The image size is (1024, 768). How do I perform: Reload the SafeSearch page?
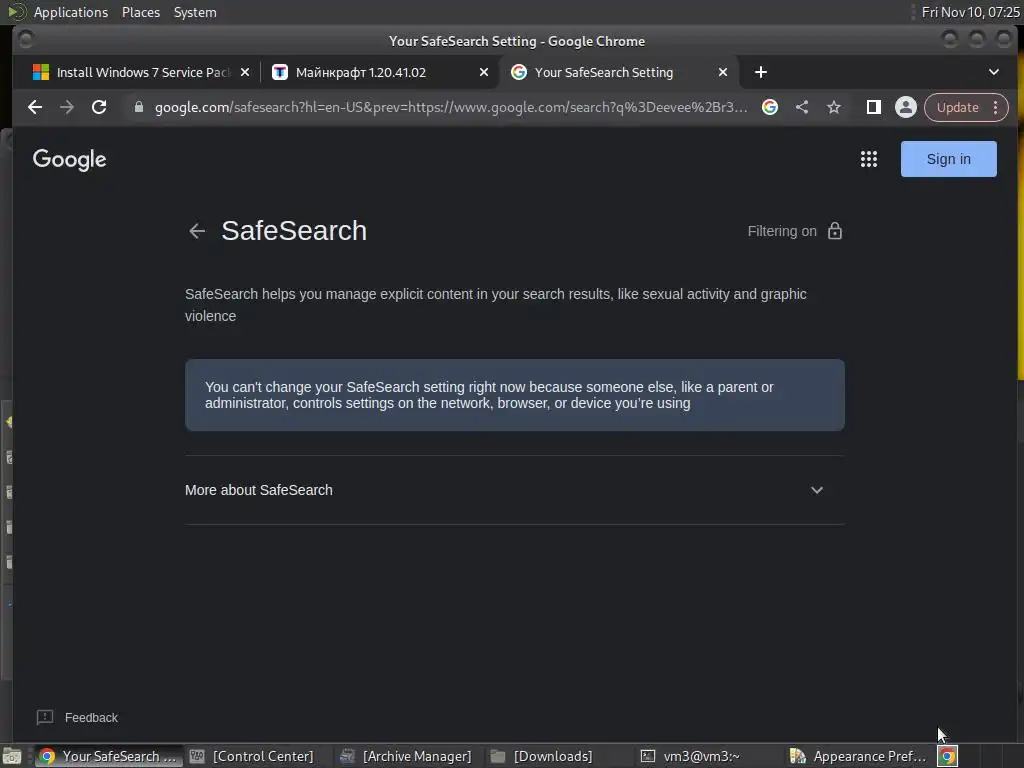(99, 107)
